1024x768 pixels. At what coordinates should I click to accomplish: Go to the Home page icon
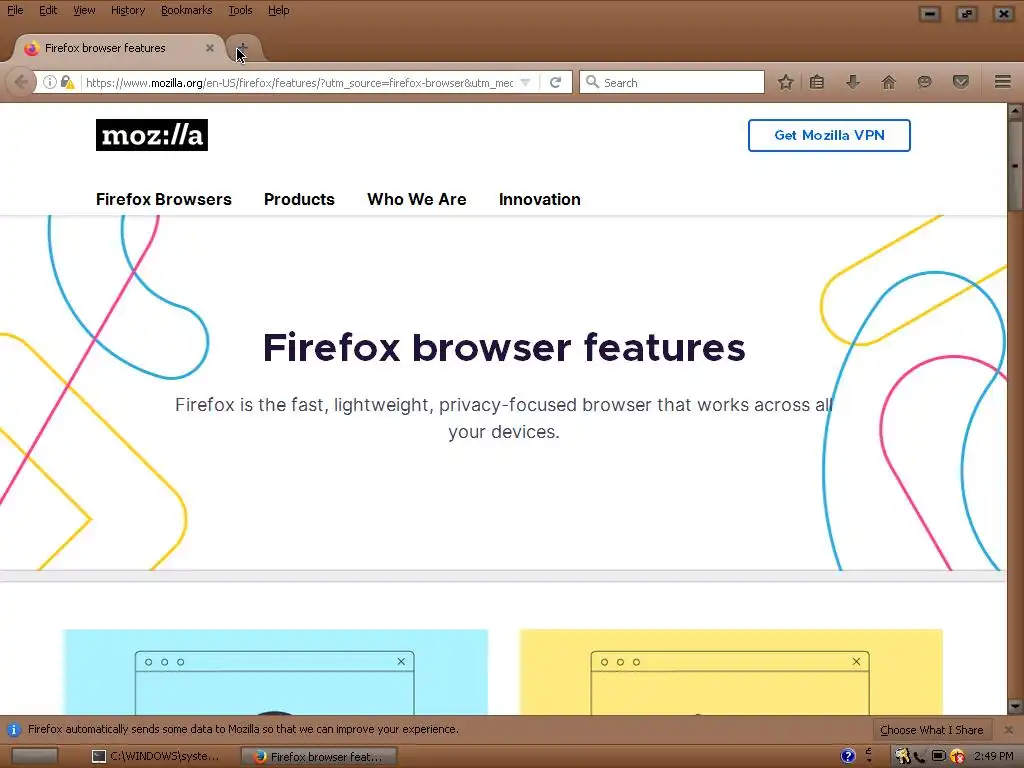pyautogui.click(x=888, y=82)
